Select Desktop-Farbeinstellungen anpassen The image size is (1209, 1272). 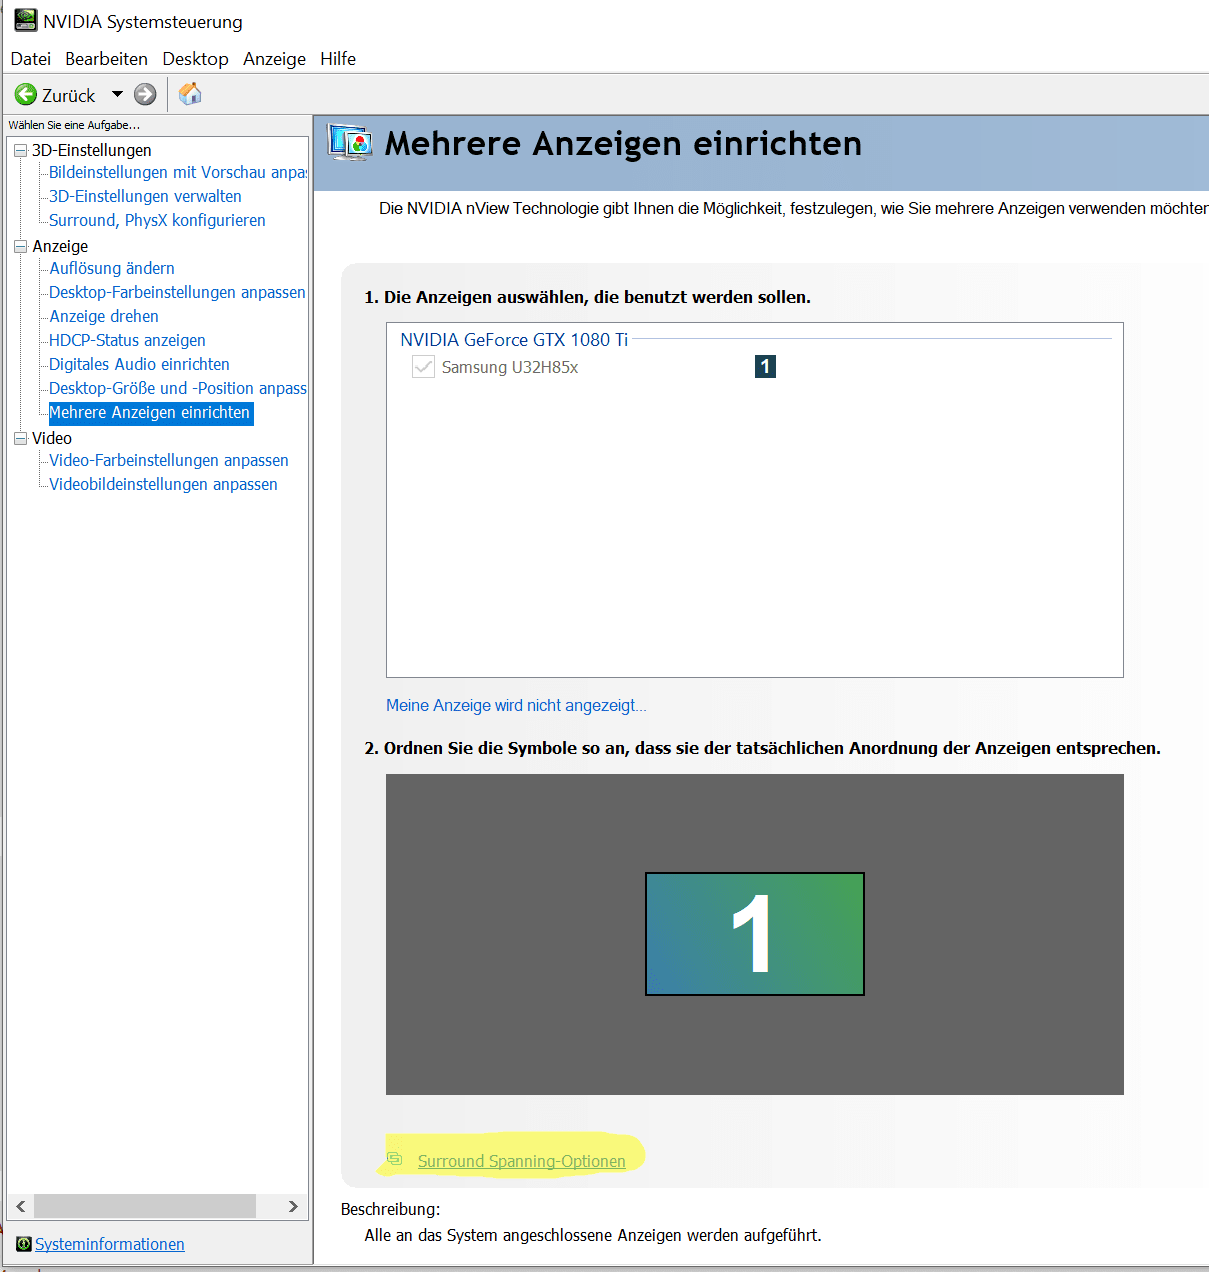pos(177,292)
